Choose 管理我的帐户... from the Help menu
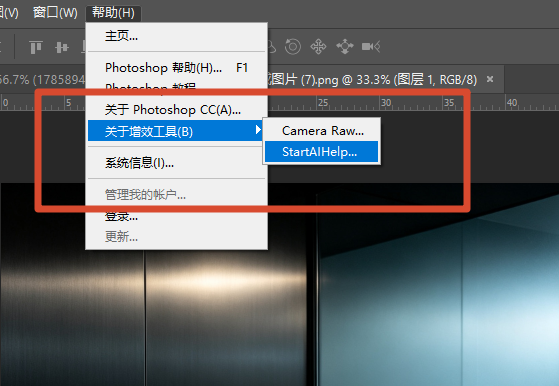Screen dimensions: 559x386 [x=176, y=195]
